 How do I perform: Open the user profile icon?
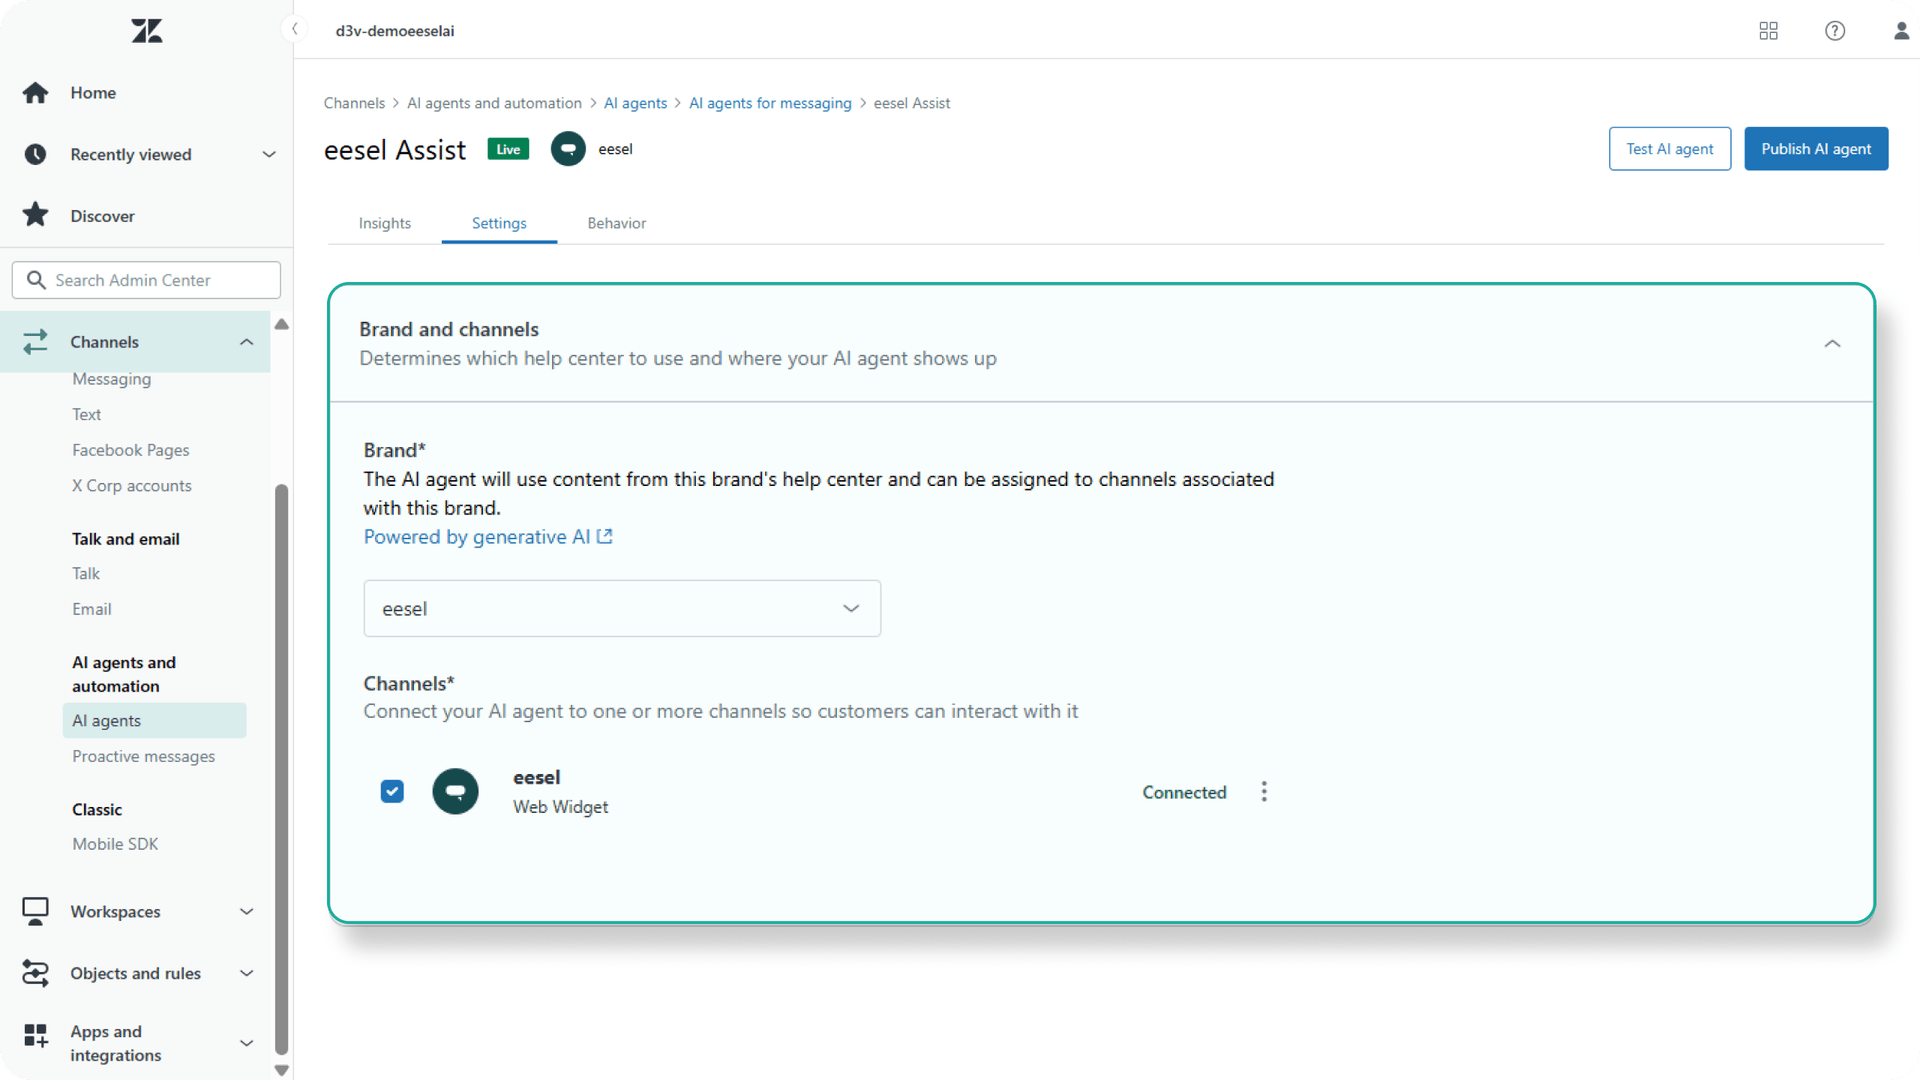coord(1901,31)
